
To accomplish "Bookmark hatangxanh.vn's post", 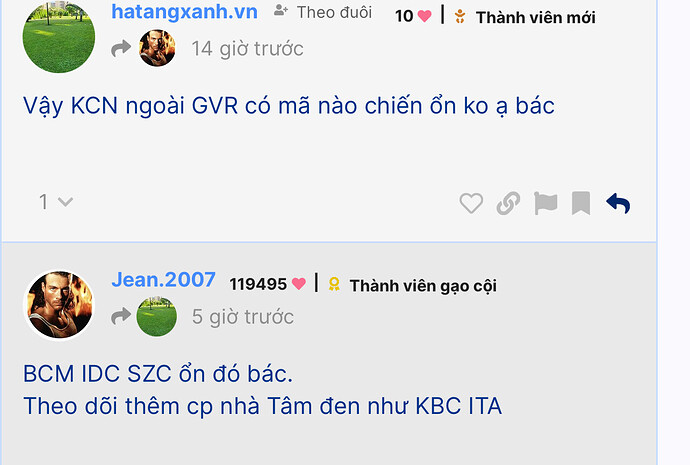I will point(581,203).
